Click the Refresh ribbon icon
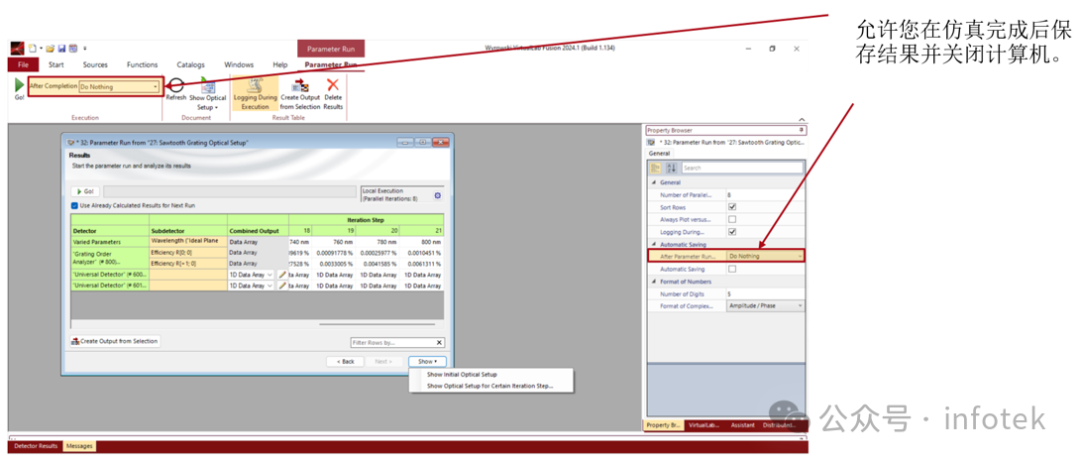Screen dimensions: 1080x462 click(176, 85)
